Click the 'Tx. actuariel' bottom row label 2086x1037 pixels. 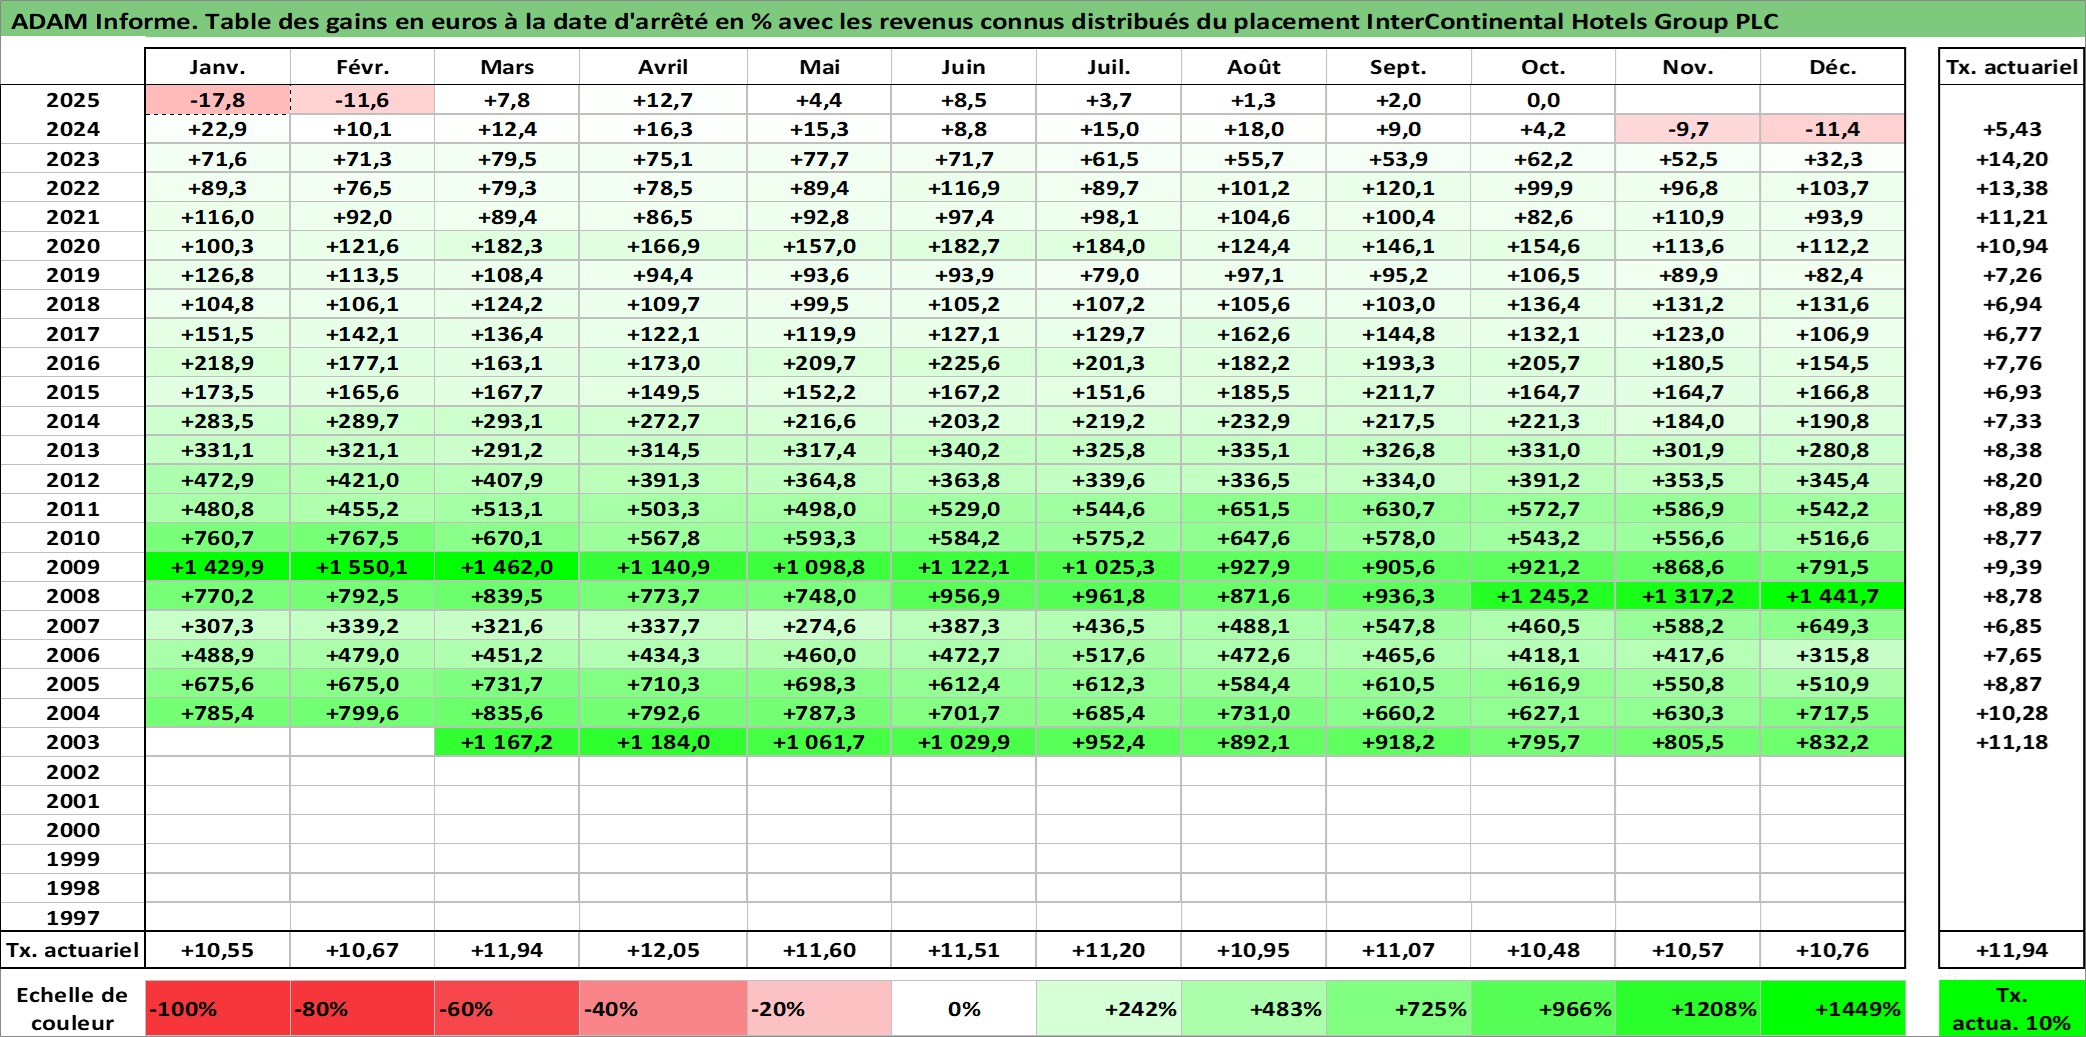73,950
